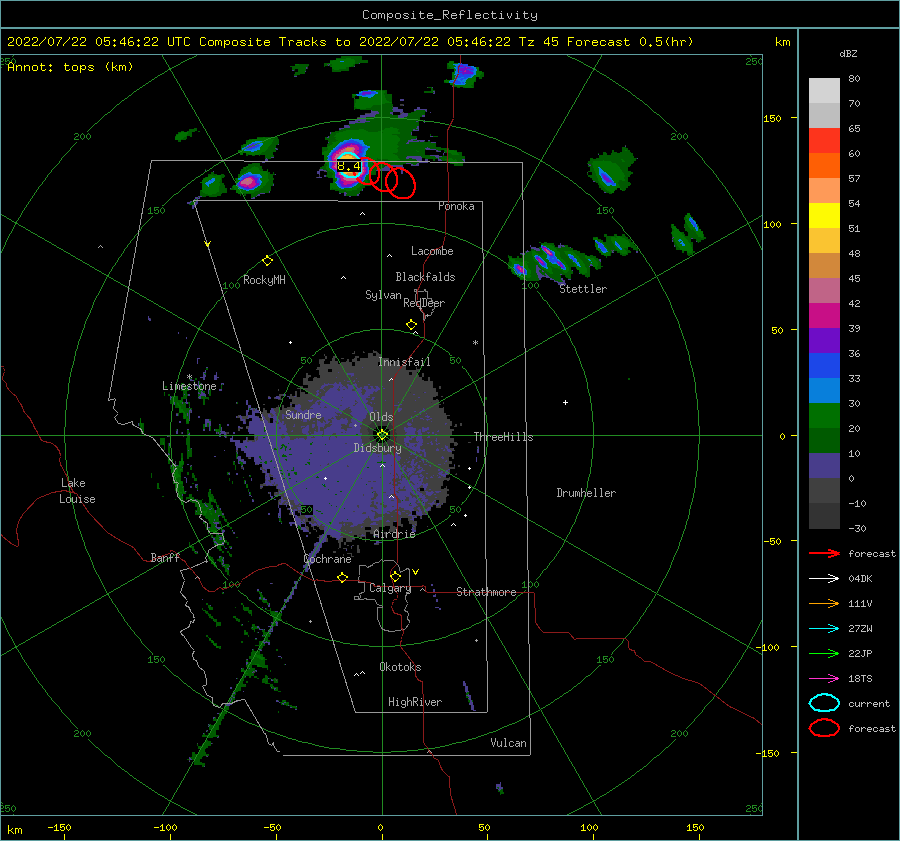Click the Didsbury label
The image size is (900, 841).
378,448
